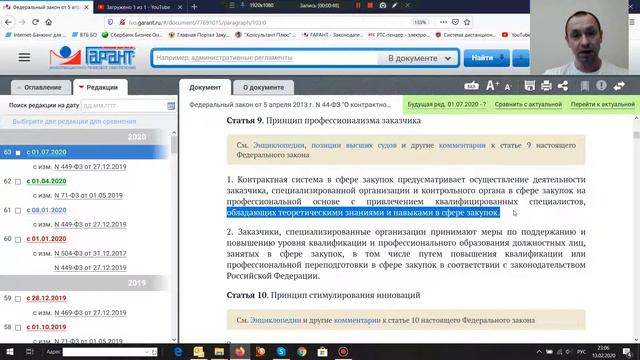The height and width of the screenshot is (360, 640).
Task: Increase font size with the A+ icon
Action: (x=492, y=86)
